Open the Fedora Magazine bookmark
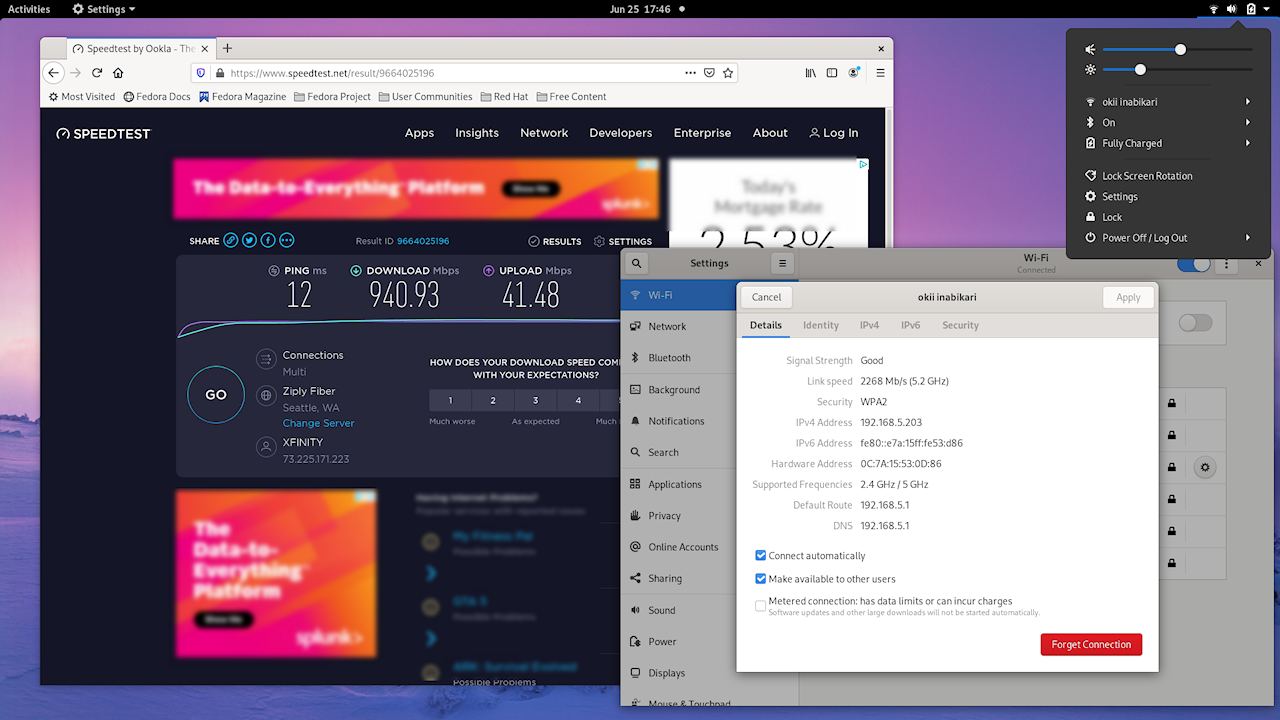Image resolution: width=1280 pixels, height=720 pixels. [x=243, y=97]
